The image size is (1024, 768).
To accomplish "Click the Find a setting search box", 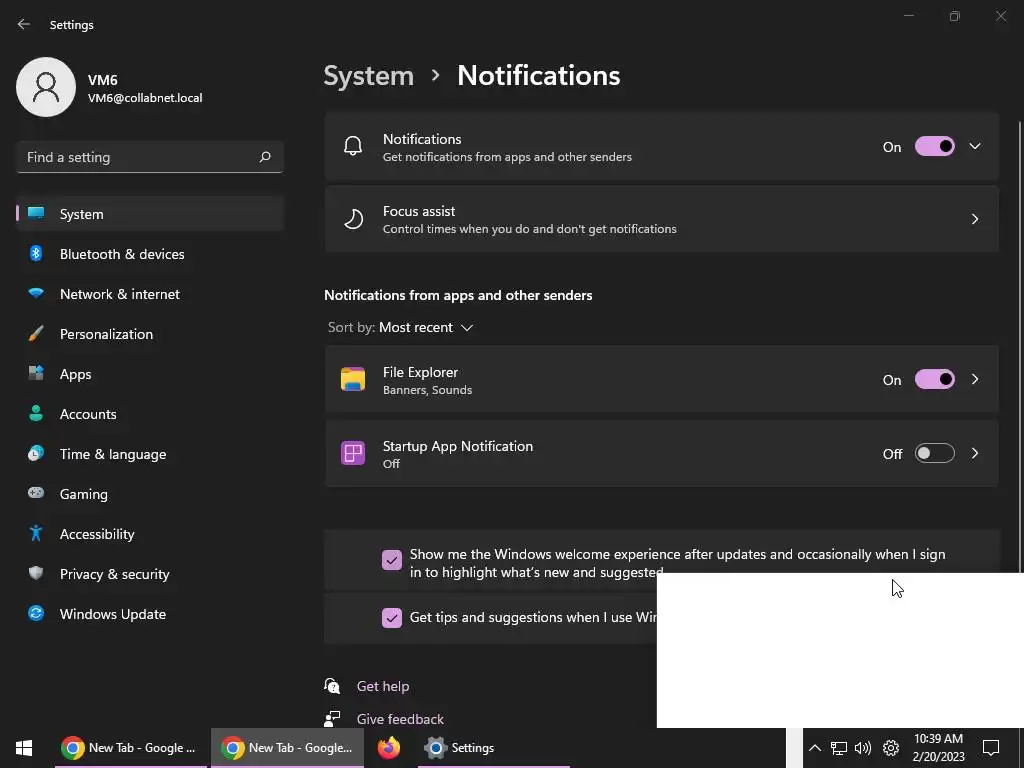I will 138,157.
